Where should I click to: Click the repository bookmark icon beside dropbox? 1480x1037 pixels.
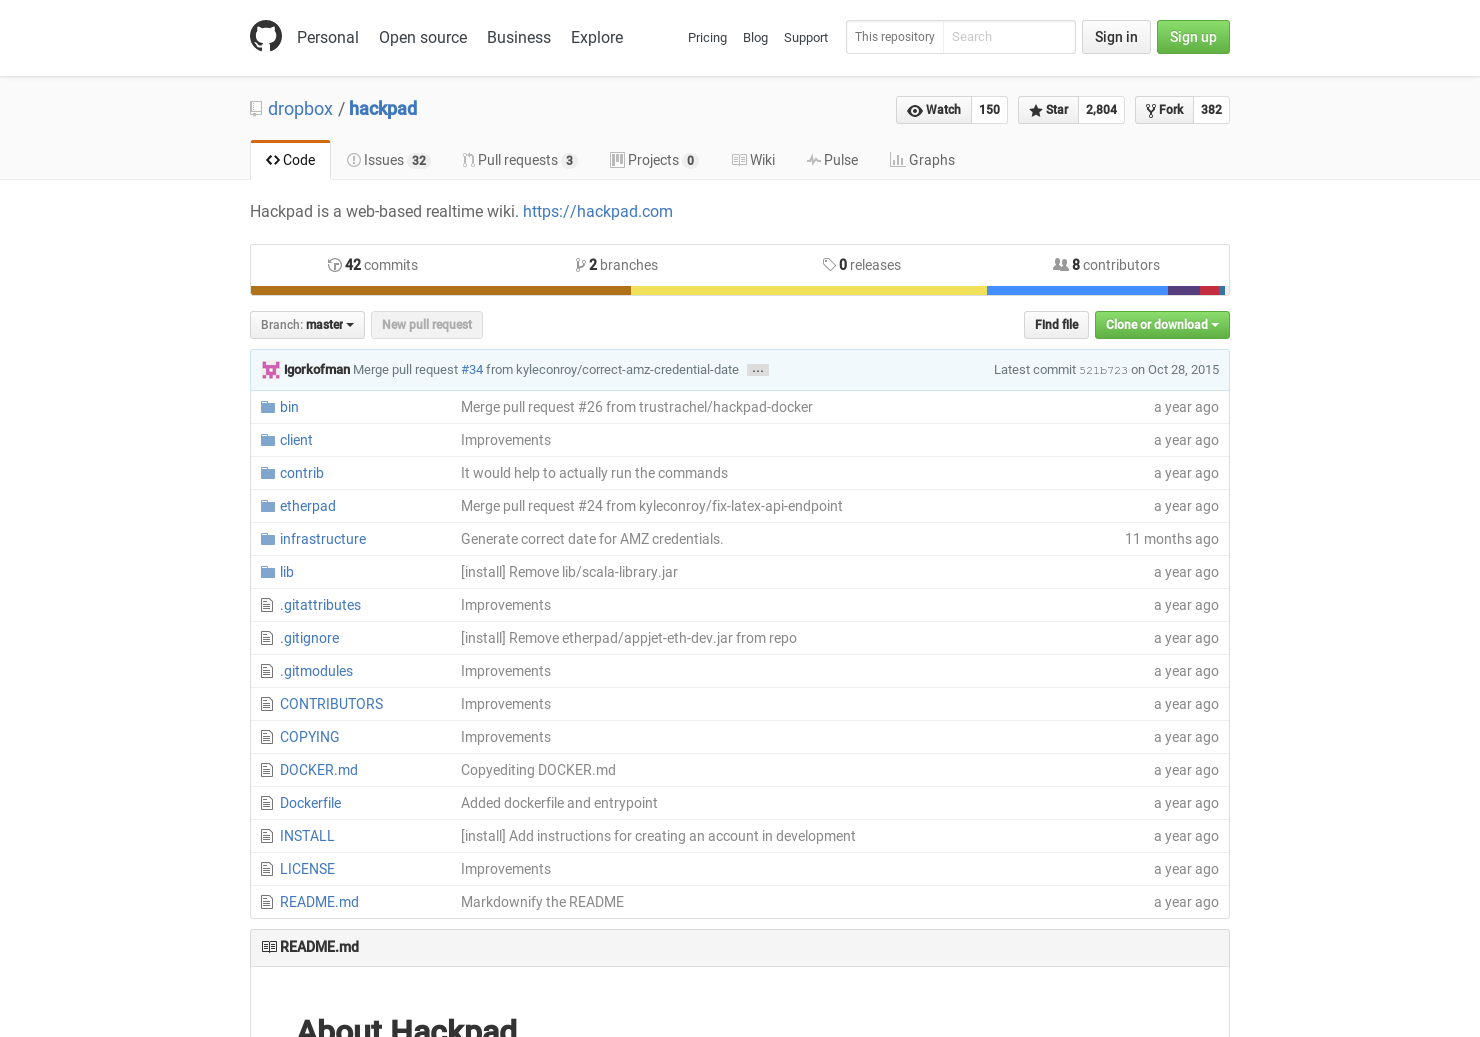coord(255,108)
